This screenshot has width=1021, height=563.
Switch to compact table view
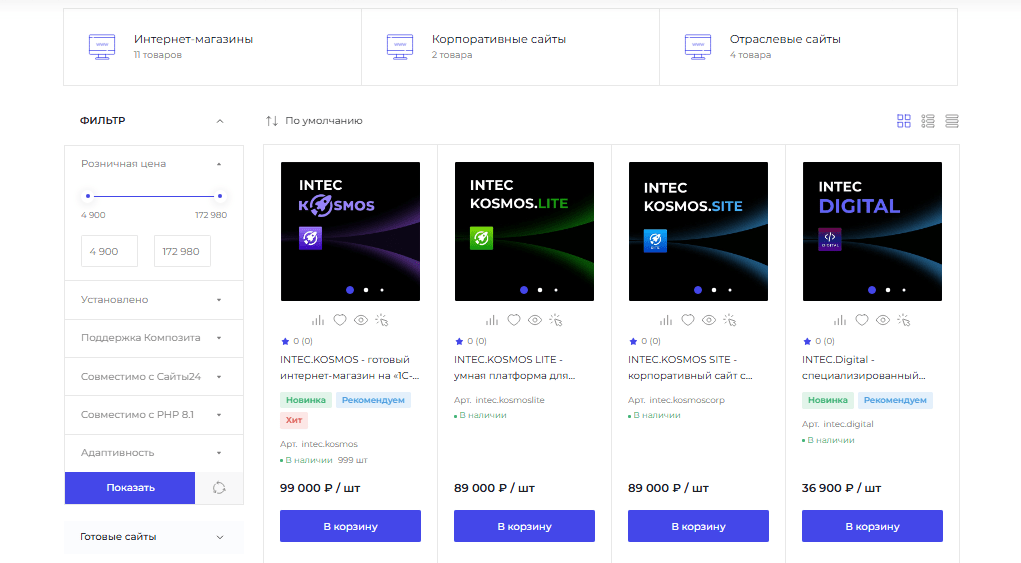(952, 121)
